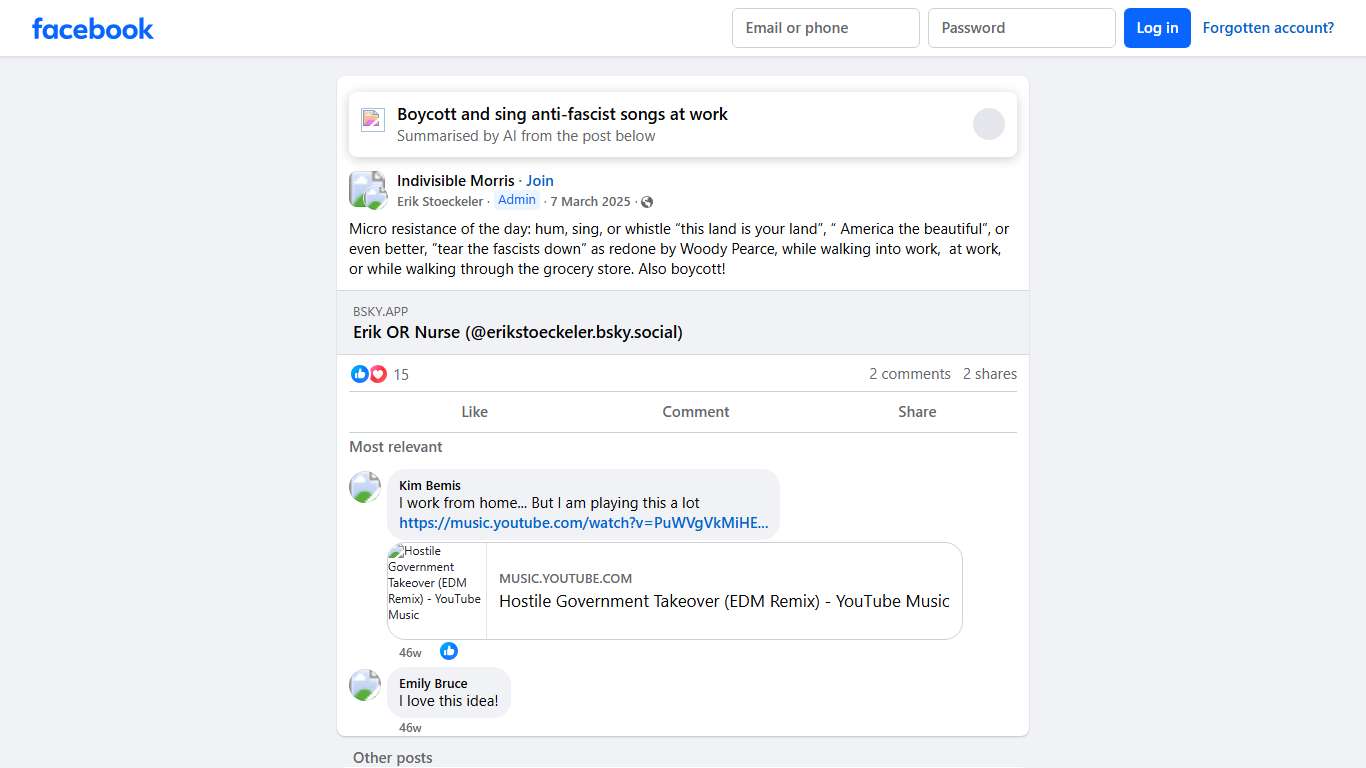Image resolution: width=1366 pixels, height=768 pixels.
Task: Open the like and love reactions list
Action: coord(369,374)
